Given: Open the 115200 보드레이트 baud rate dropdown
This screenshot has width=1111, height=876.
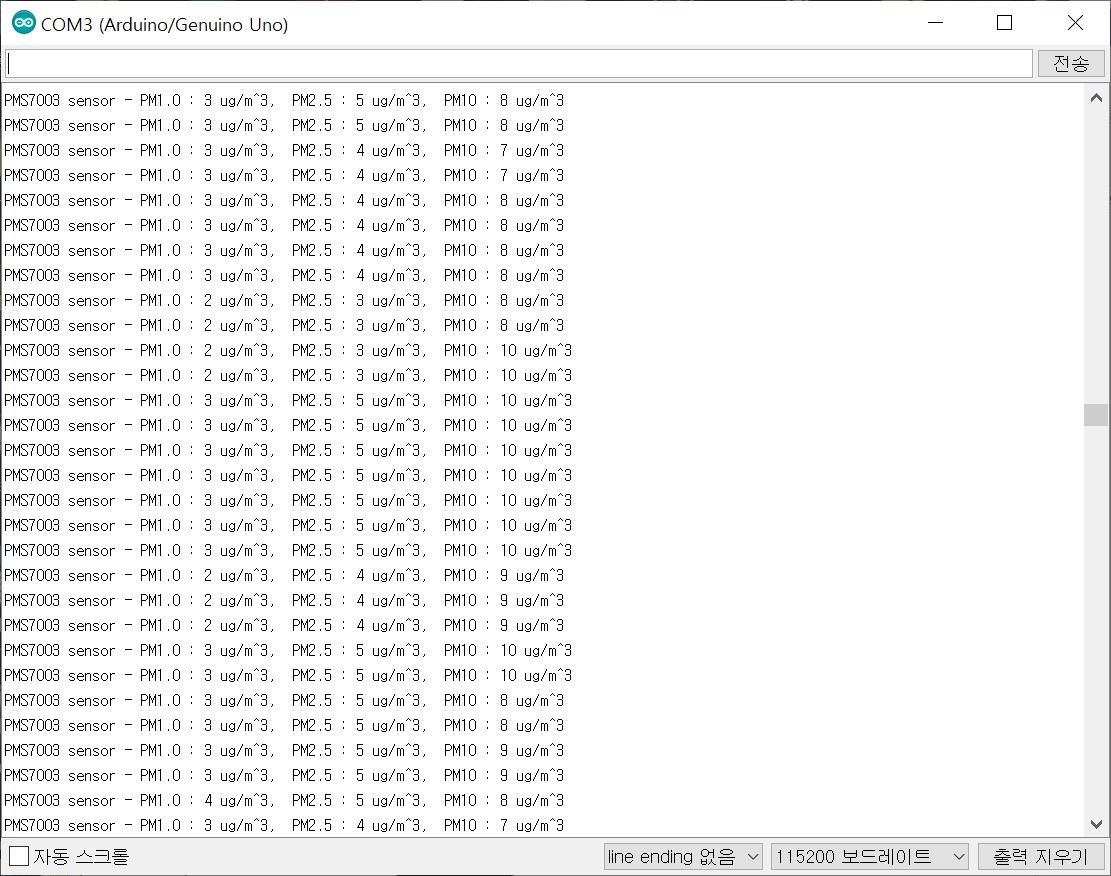Looking at the screenshot, I should click(x=869, y=856).
